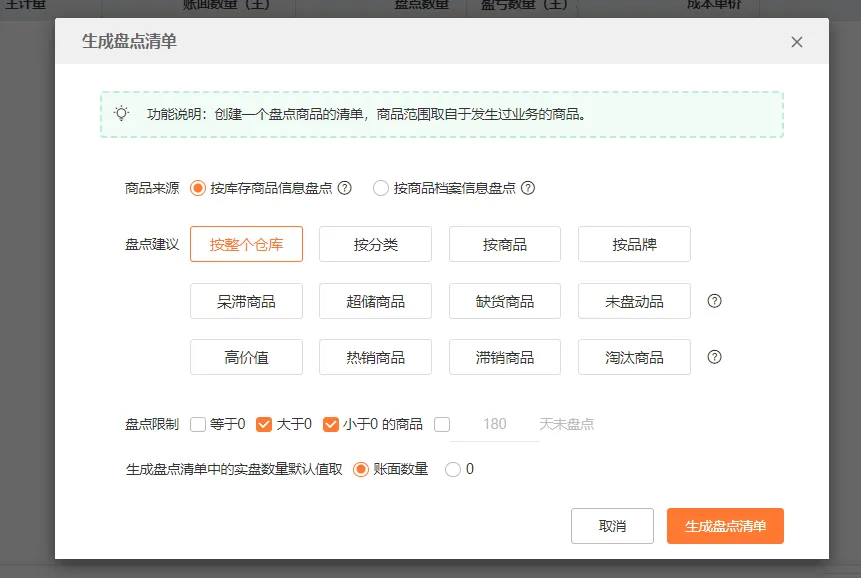The height and width of the screenshot is (578, 861).
Task: Choose the 按品牌 suggestion
Action: pyautogui.click(x=634, y=244)
